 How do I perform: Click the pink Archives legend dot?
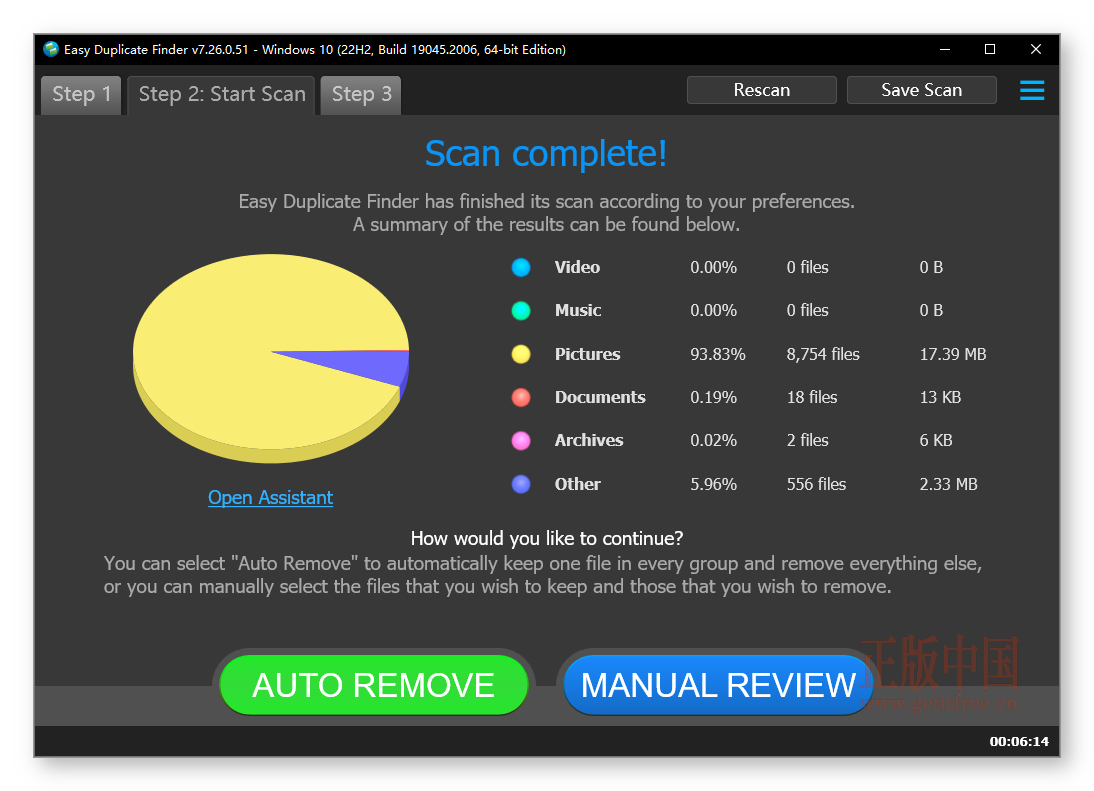click(521, 441)
